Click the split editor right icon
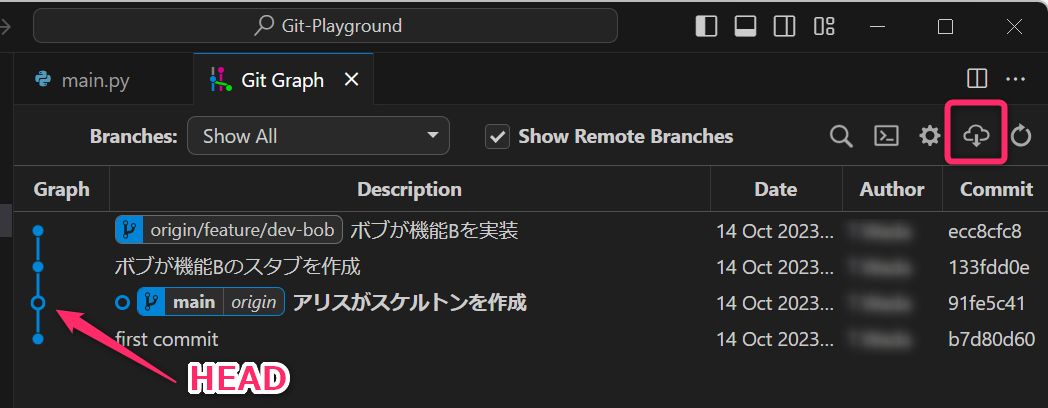 [x=977, y=79]
